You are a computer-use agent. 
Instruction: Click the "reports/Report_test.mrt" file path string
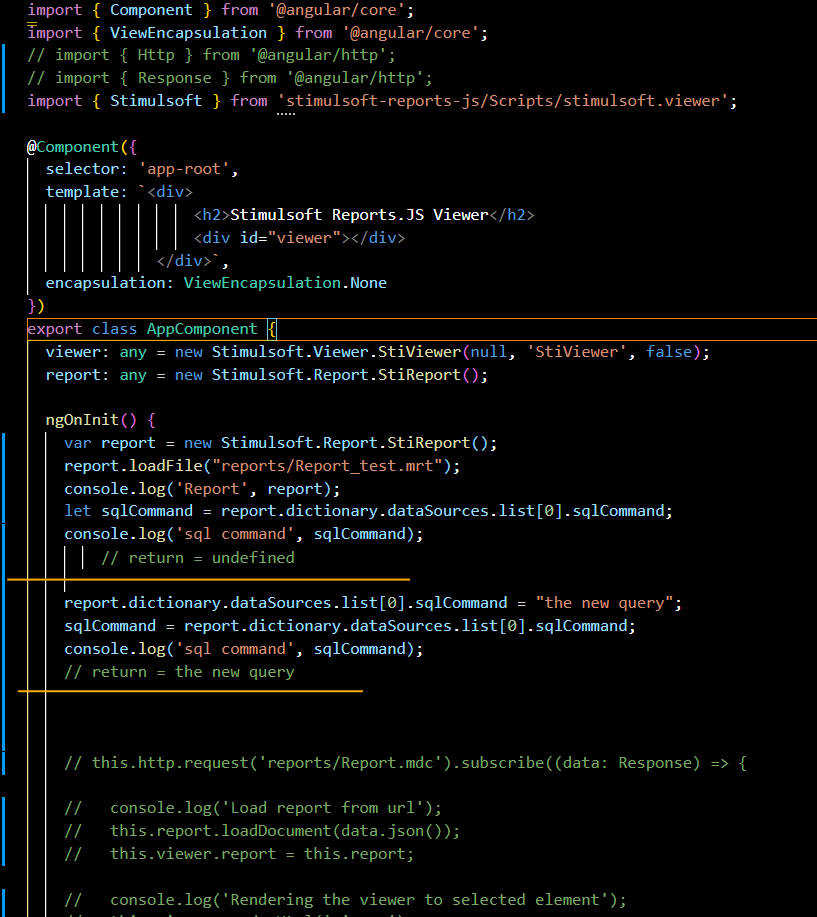pyautogui.click(x=327, y=466)
